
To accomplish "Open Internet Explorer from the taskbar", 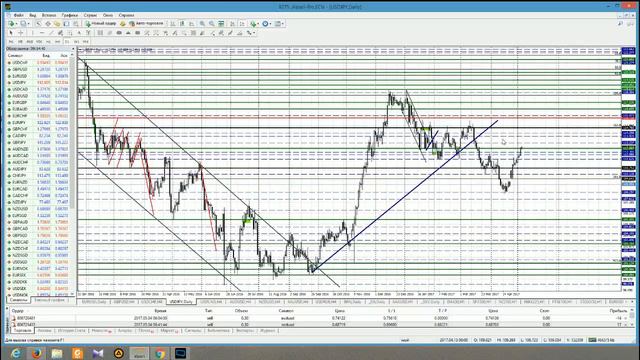I will click(16, 353).
